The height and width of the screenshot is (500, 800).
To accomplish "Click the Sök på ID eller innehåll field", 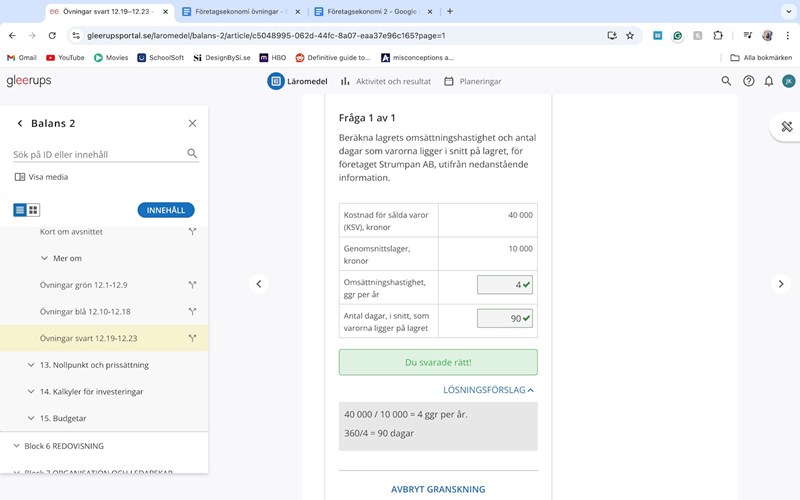I will [x=97, y=155].
